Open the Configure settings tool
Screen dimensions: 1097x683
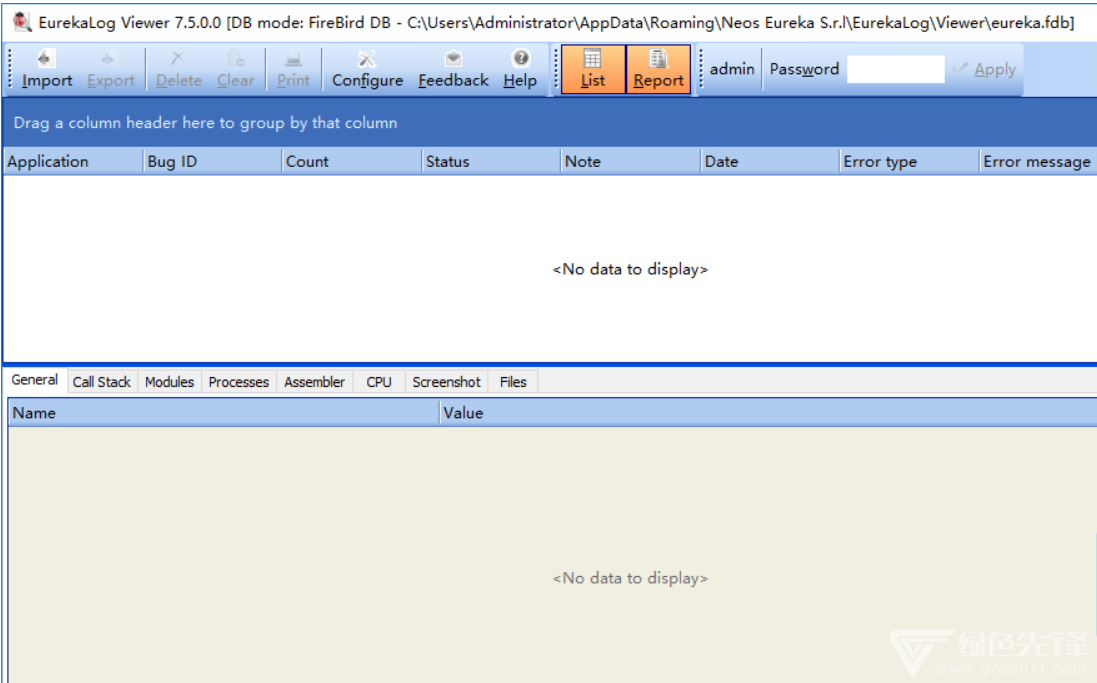click(x=367, y=69)
